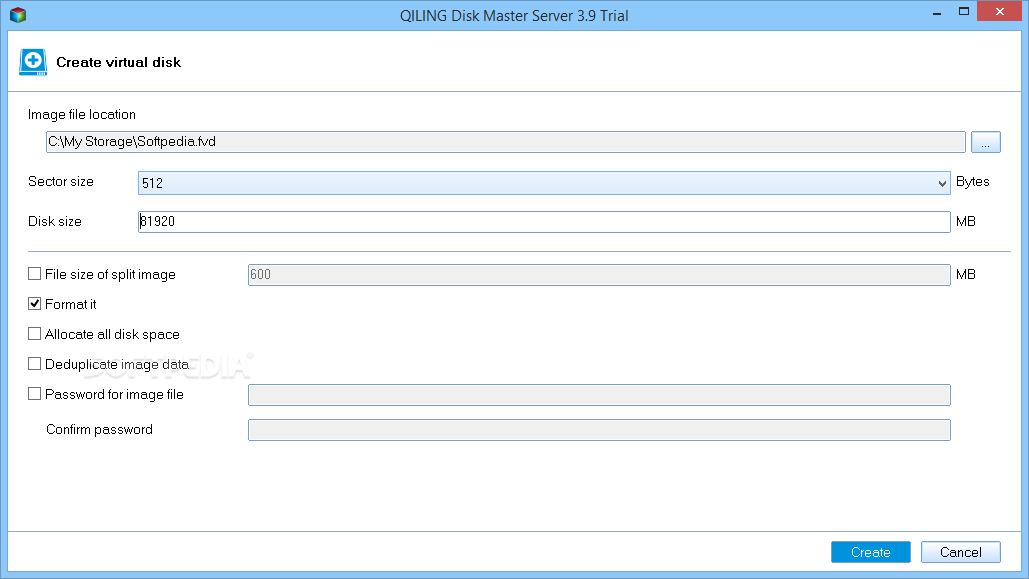Minimize the QILING Disk Master window

click(x=937, y=12)
